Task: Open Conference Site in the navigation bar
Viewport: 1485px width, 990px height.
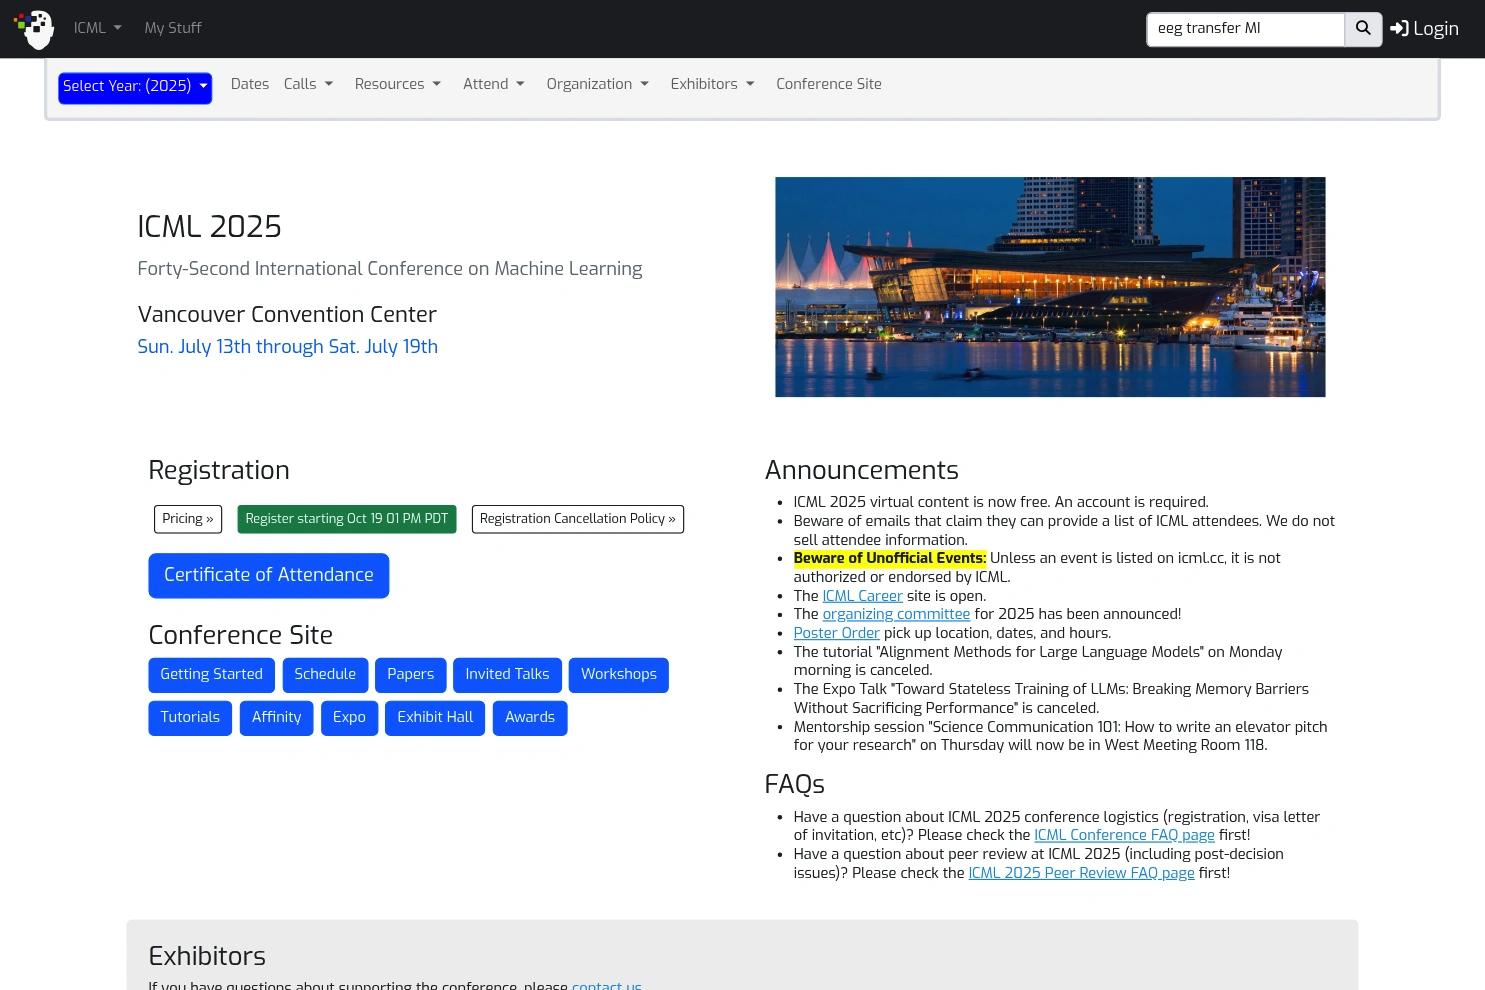Action: tap(829, 85)
